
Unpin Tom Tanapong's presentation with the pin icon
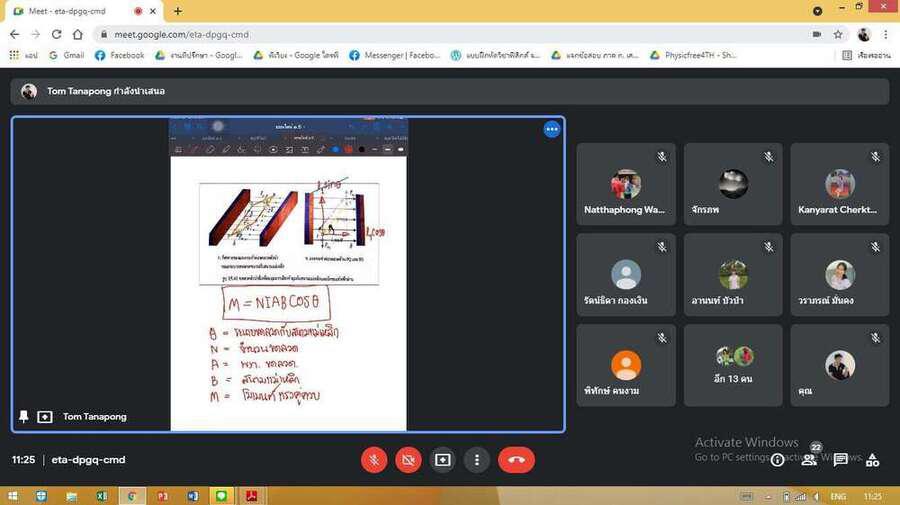click(24, 416)
